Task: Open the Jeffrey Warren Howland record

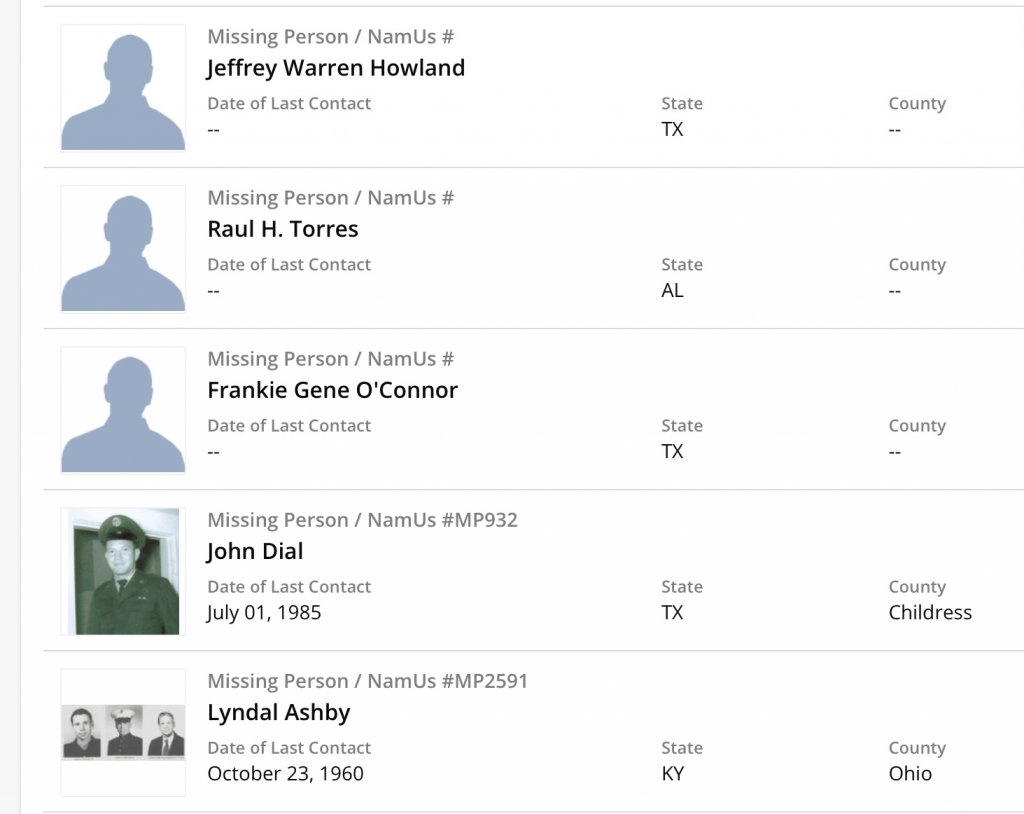Action: click(x=336, y=68)
